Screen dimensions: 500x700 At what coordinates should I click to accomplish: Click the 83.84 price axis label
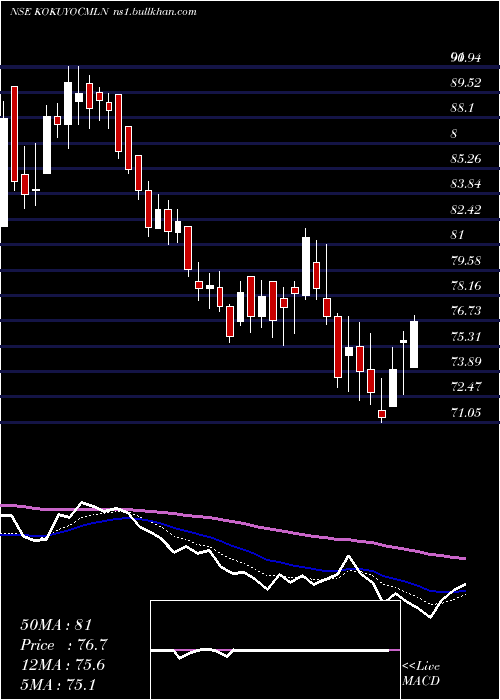[x=466, y=184]
